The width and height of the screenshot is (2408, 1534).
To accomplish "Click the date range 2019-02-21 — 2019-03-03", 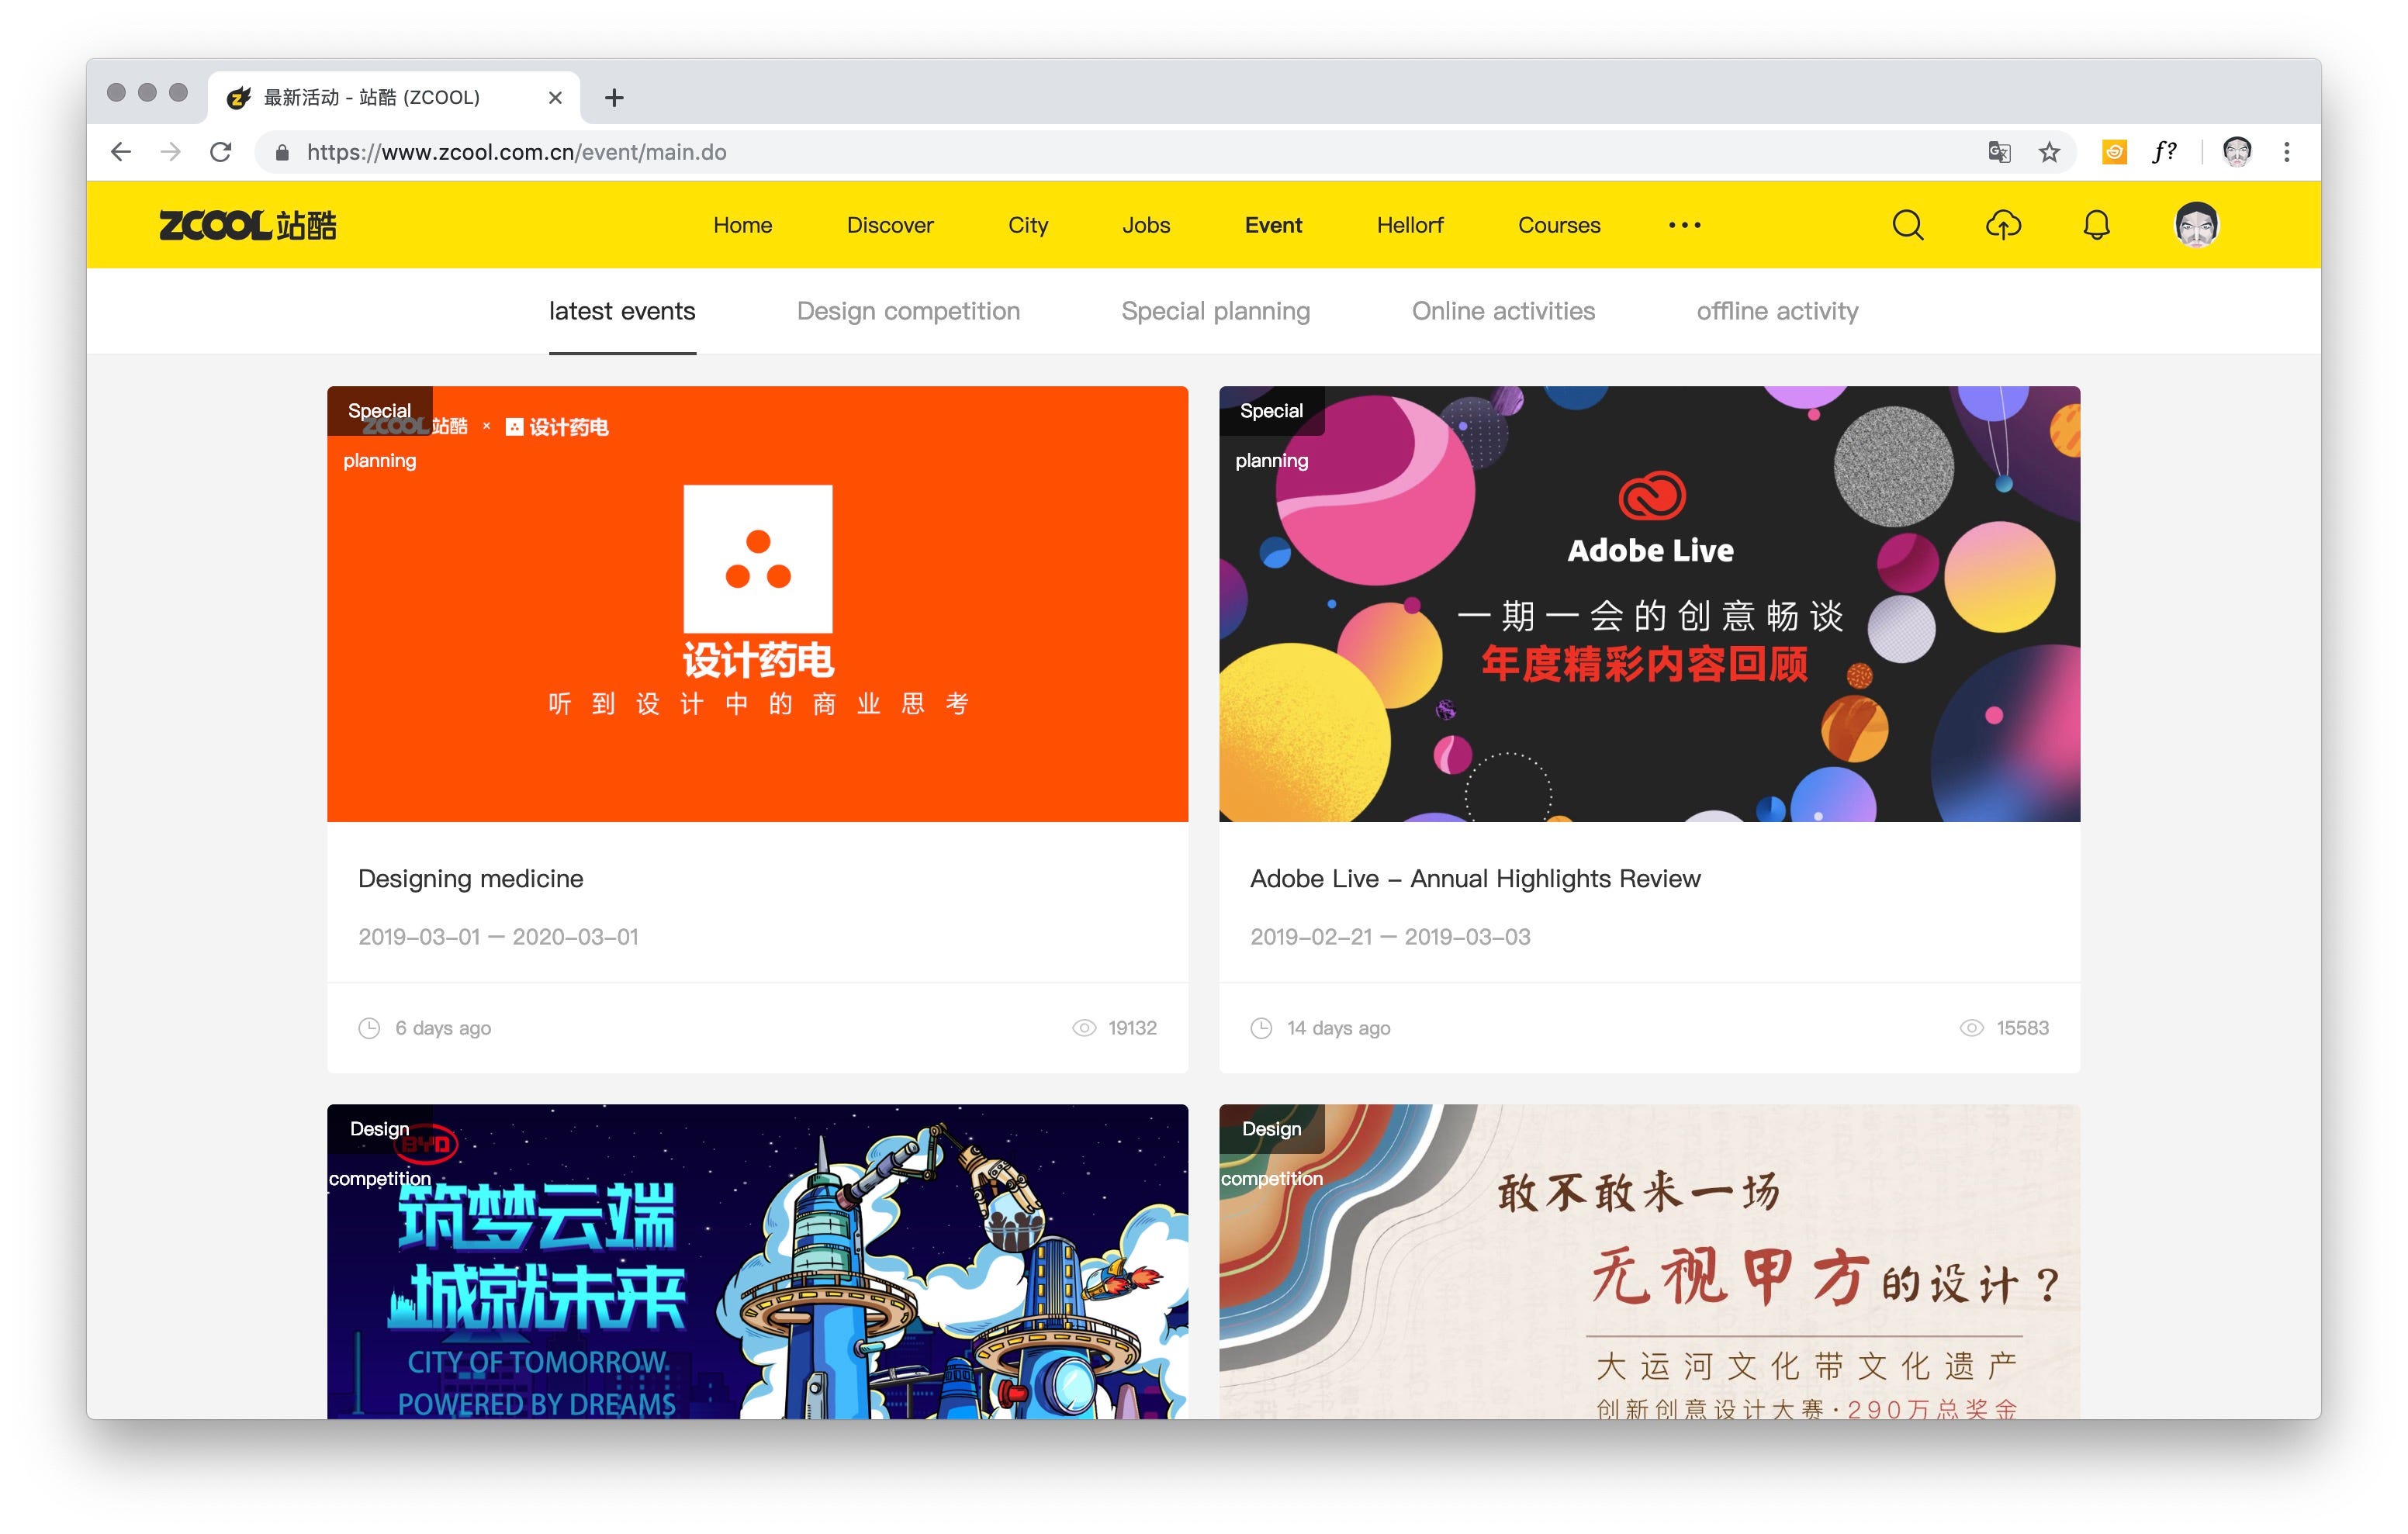I will (1390, 936).
